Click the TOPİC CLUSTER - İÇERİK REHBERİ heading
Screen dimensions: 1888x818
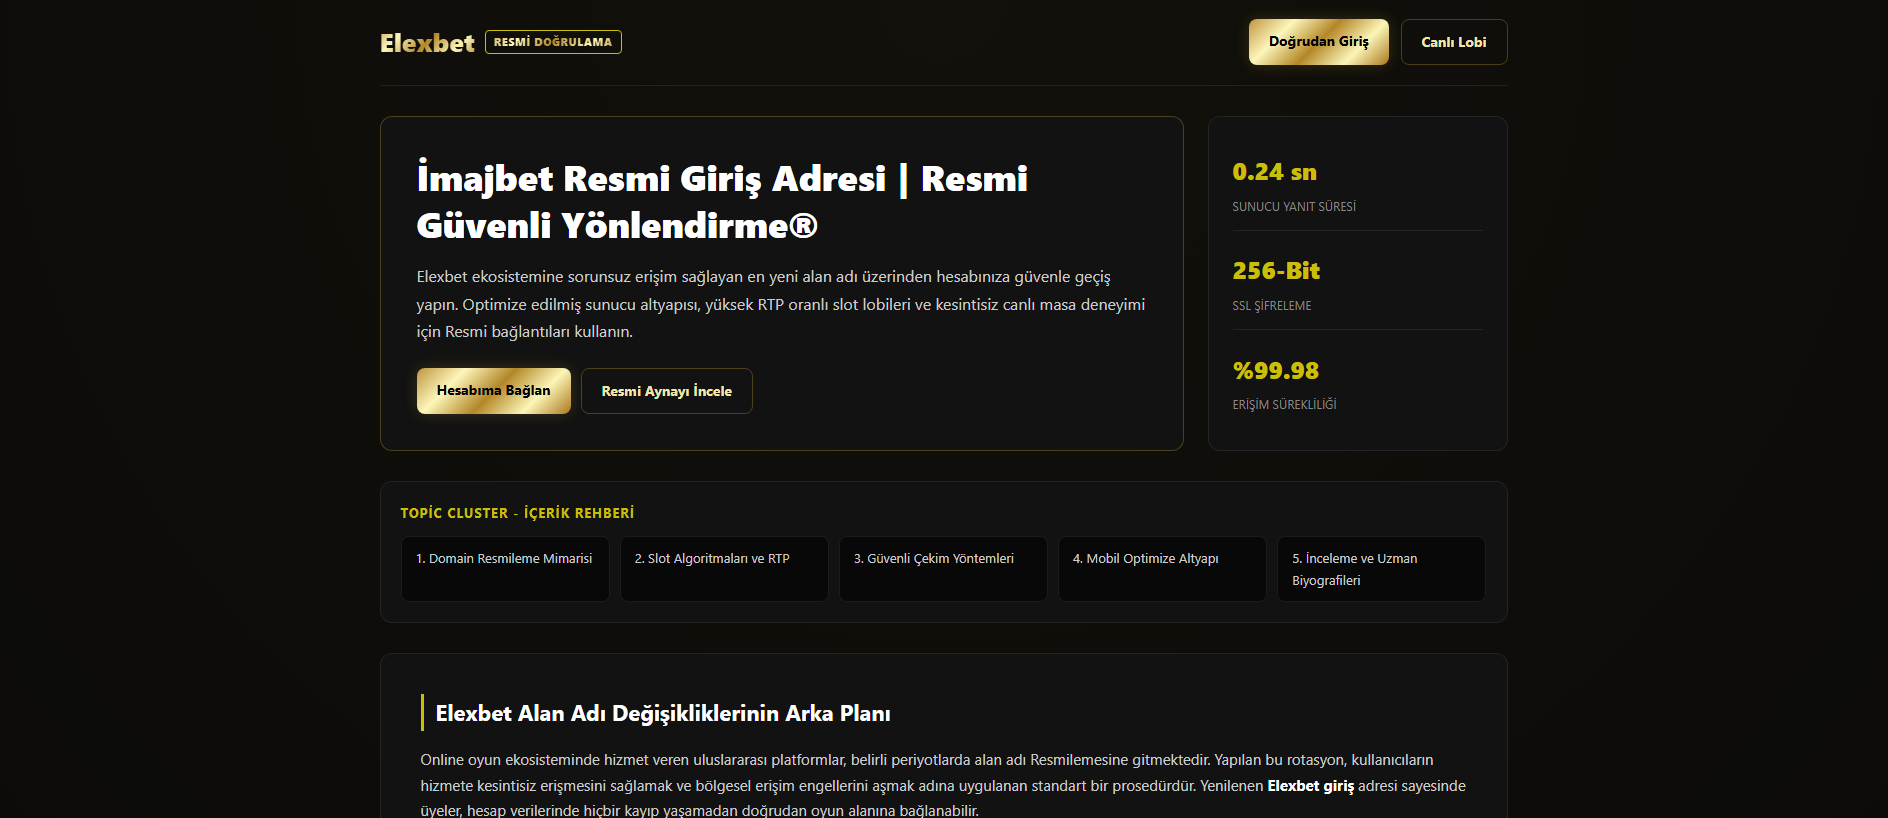(517, 513)
